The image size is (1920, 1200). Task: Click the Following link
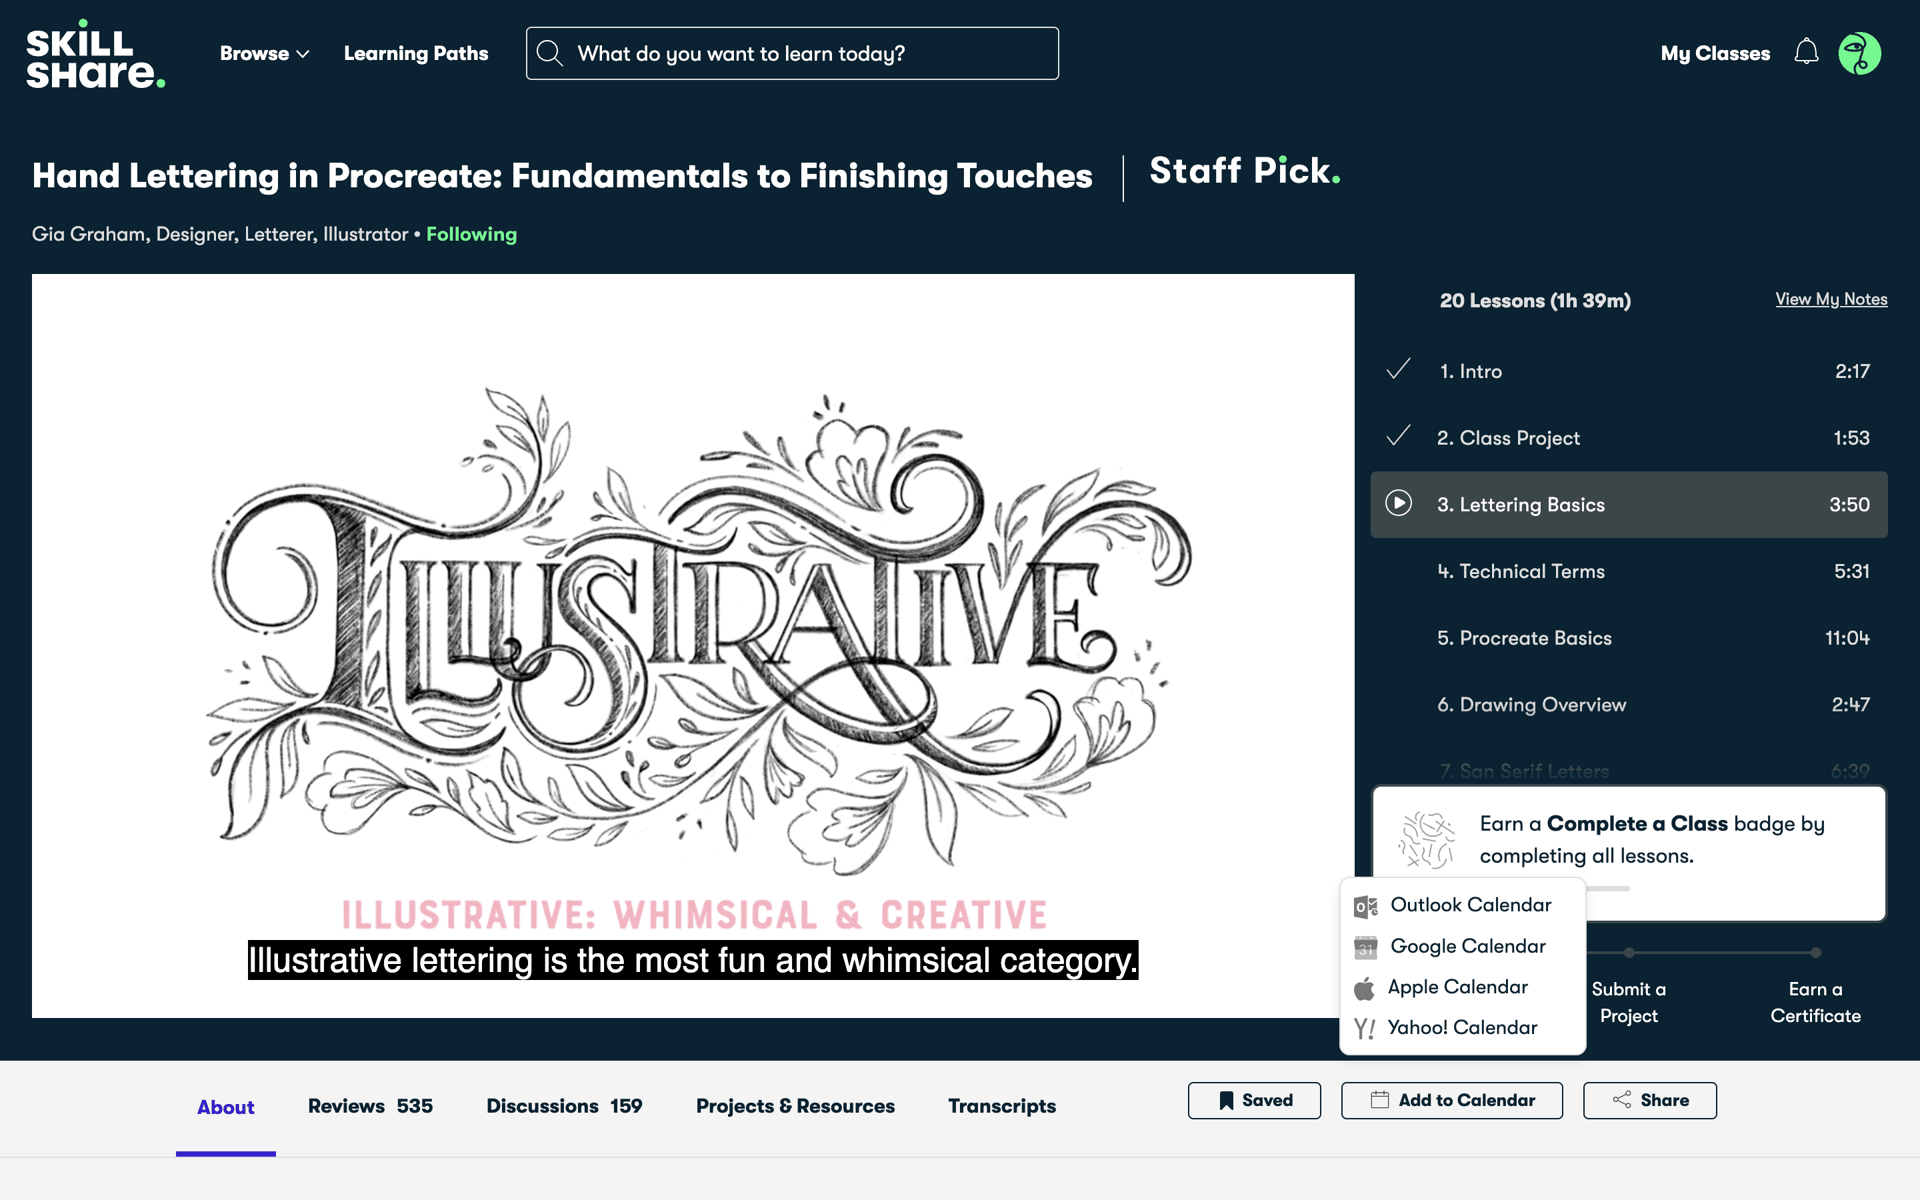tap(471, 234)
